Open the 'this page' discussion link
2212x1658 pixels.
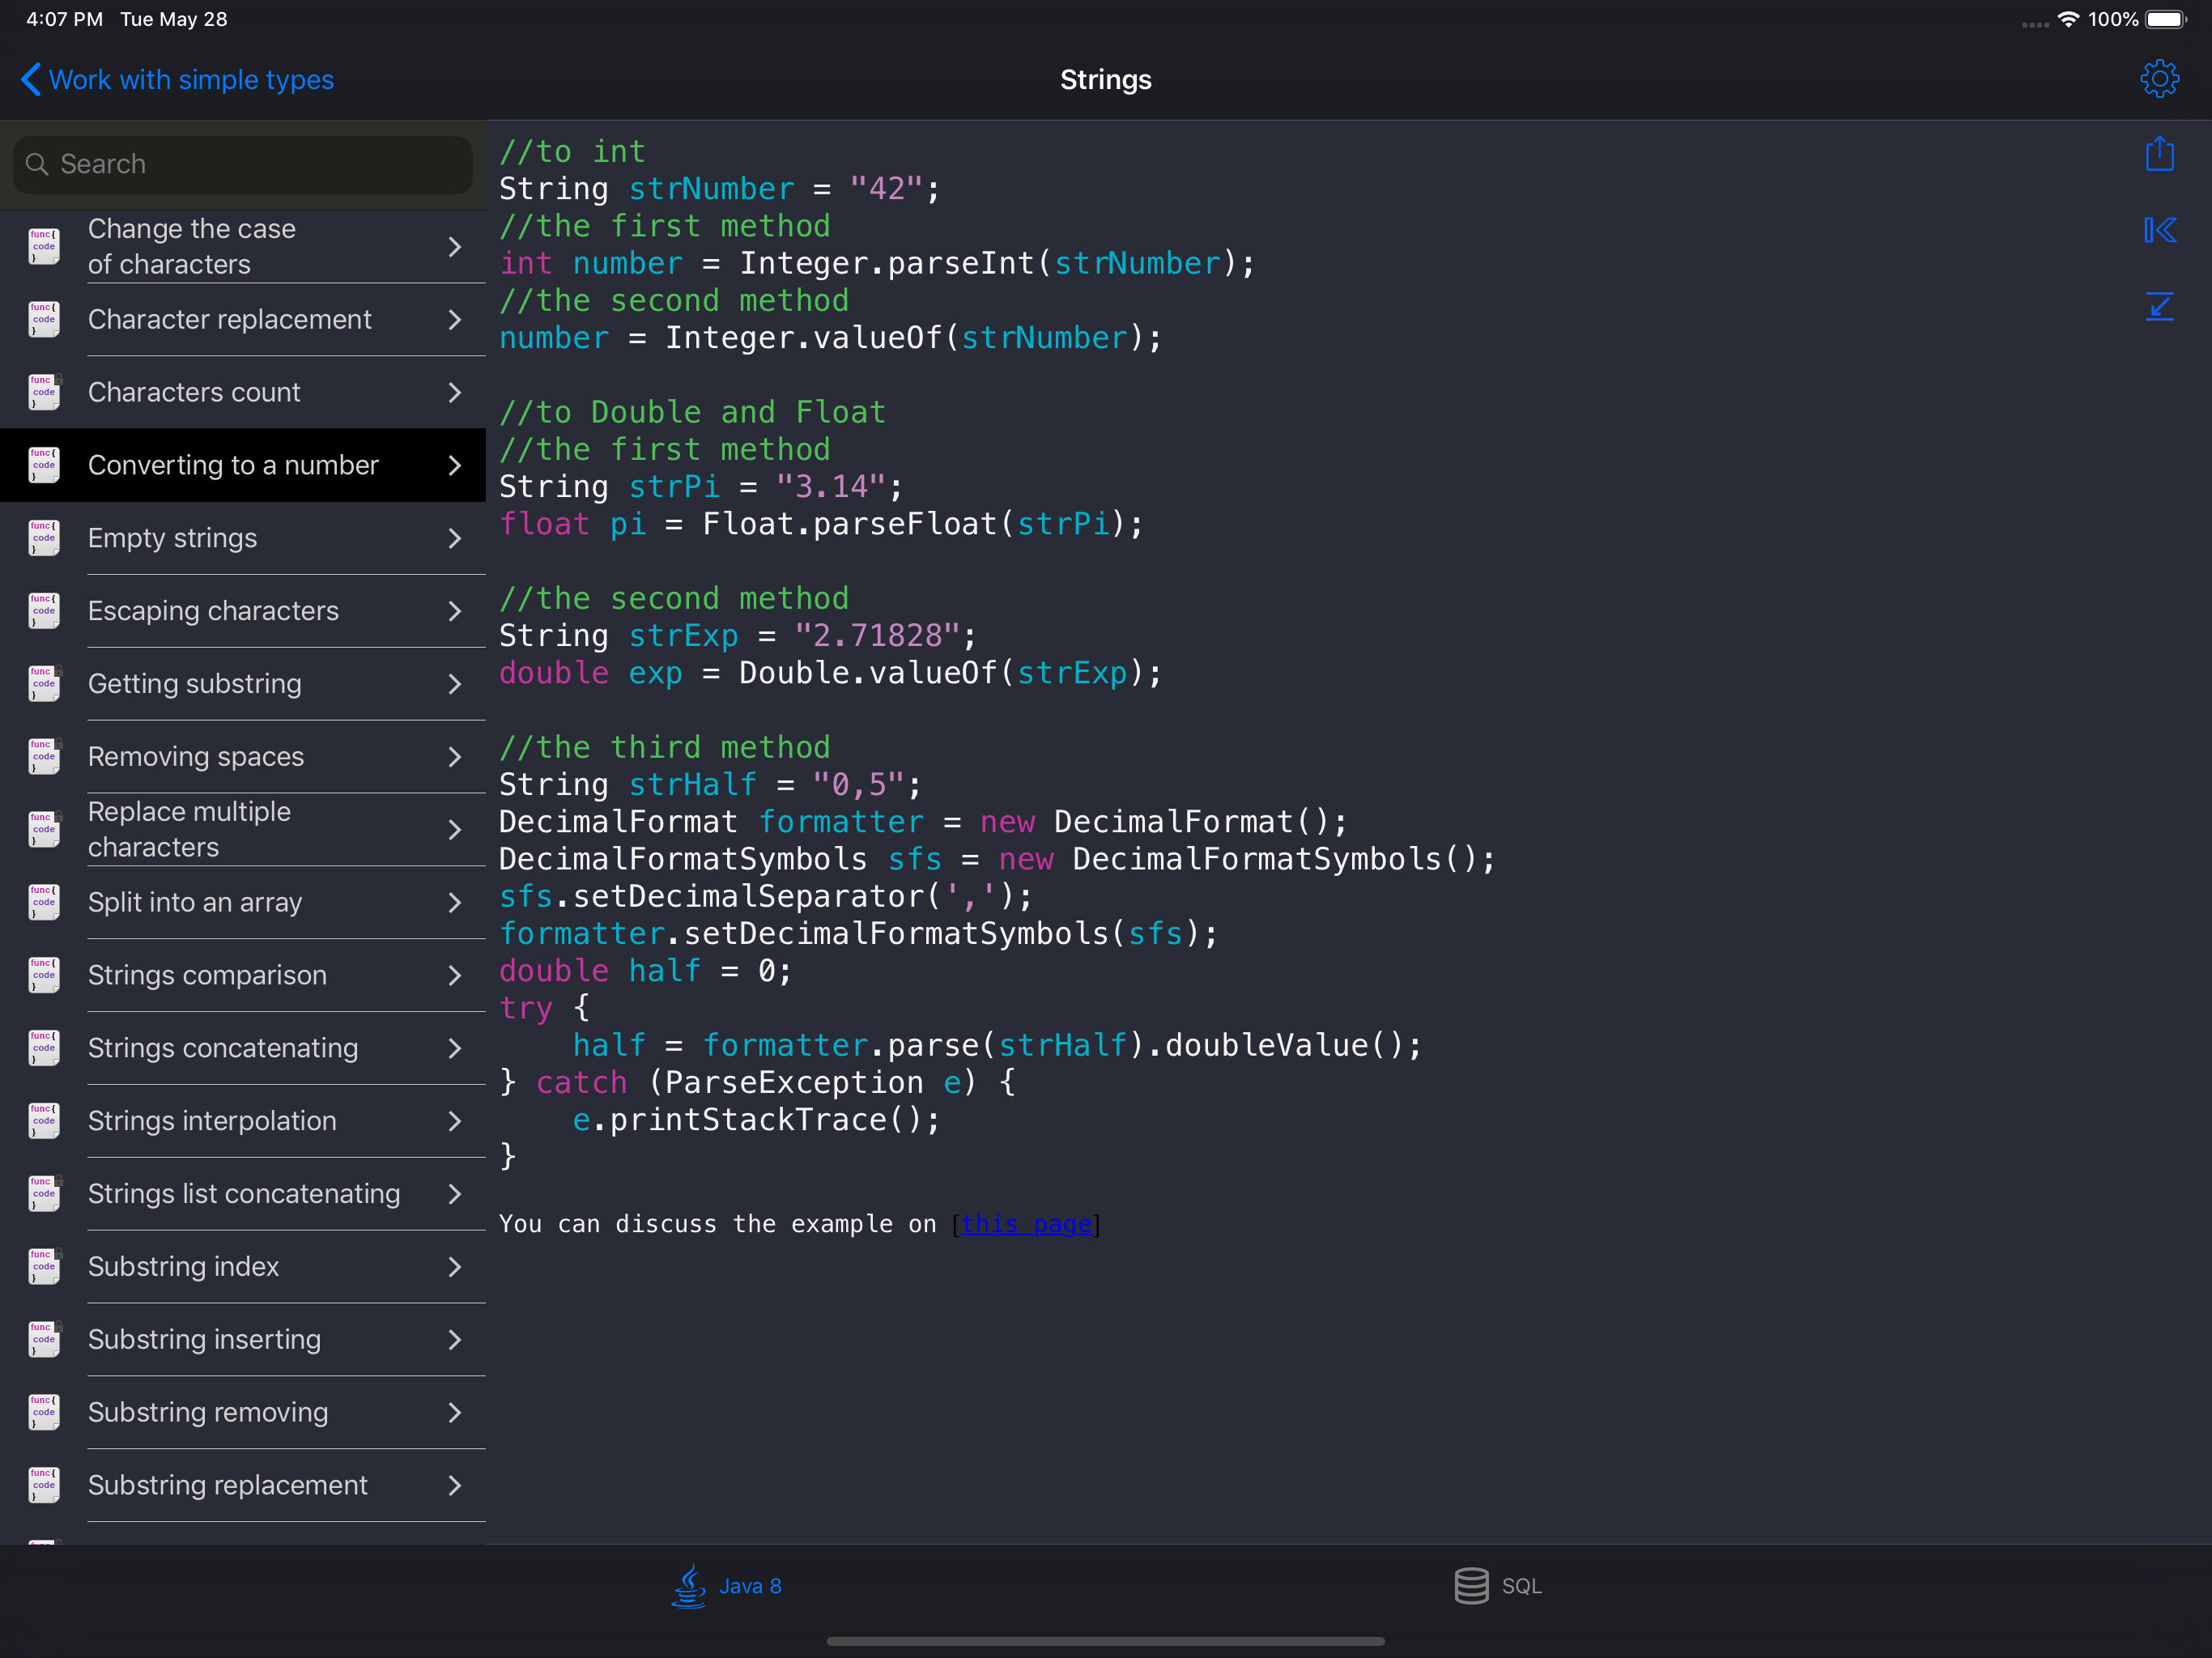1026,1224
